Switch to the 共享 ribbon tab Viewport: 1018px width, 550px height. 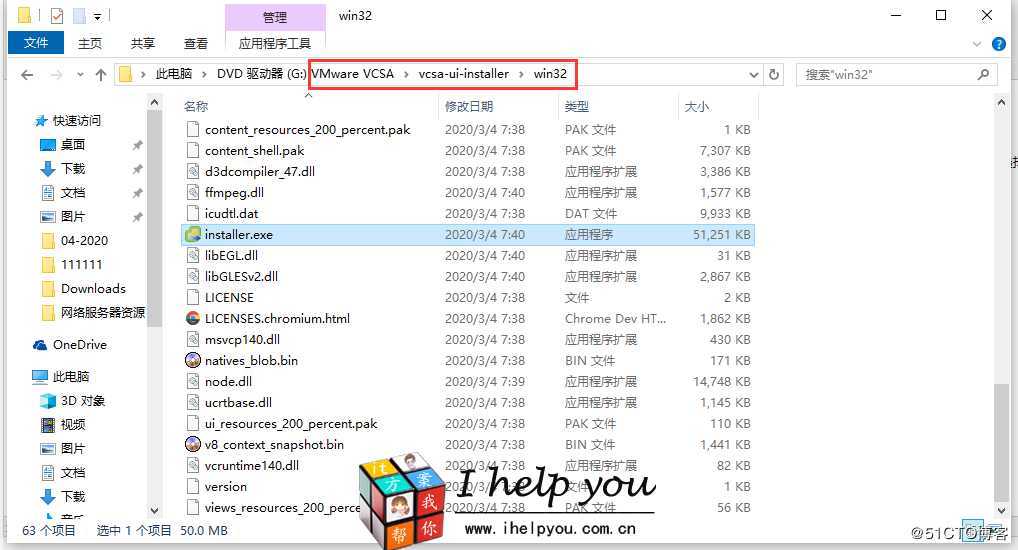coord(142,43)
